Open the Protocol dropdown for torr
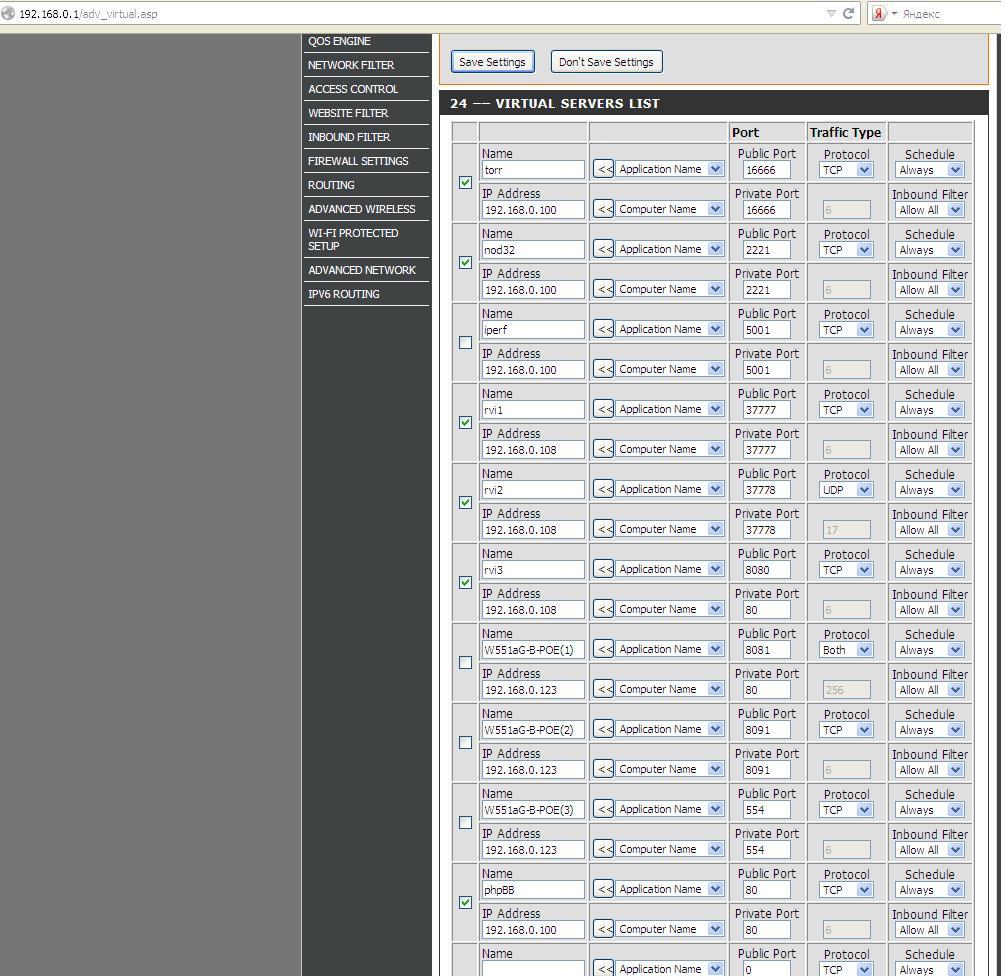Screen dimensions: 1005x976 [x=846, y=170]
